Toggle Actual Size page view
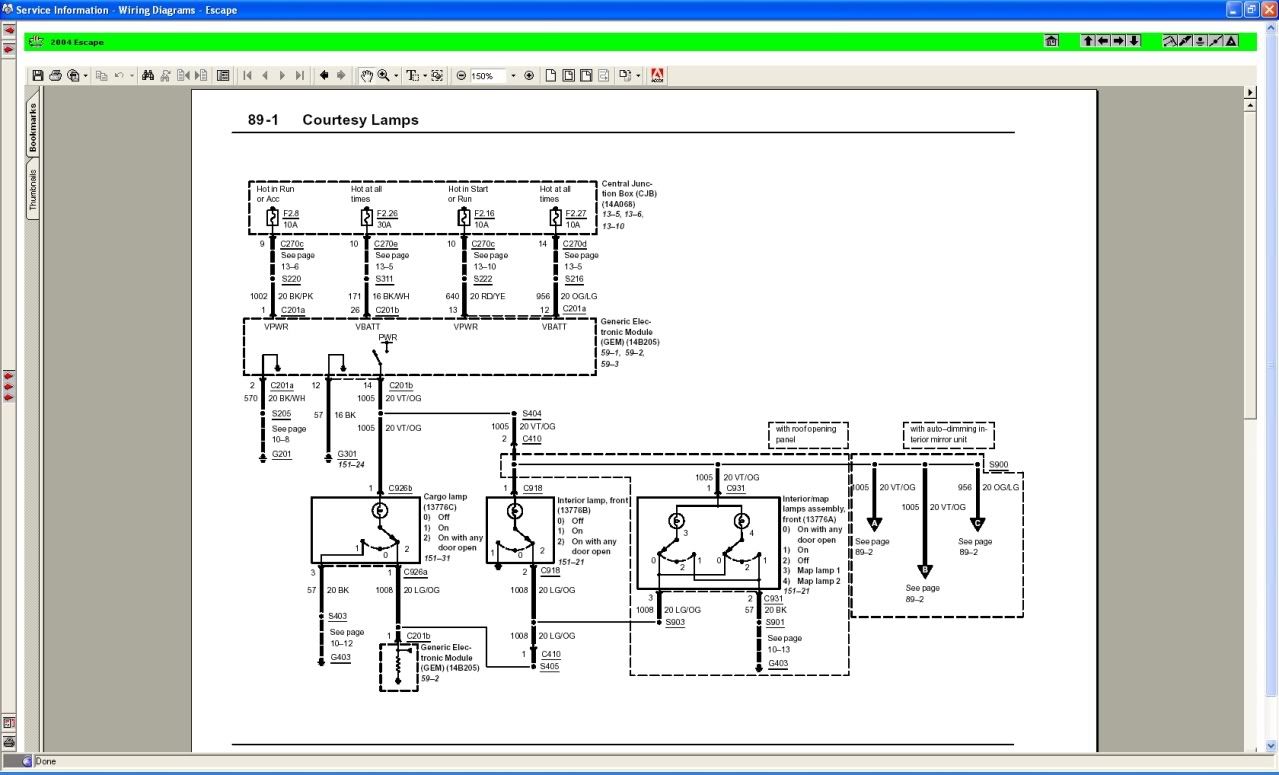This screenshot has height=775, width=1279. (550, 75)
